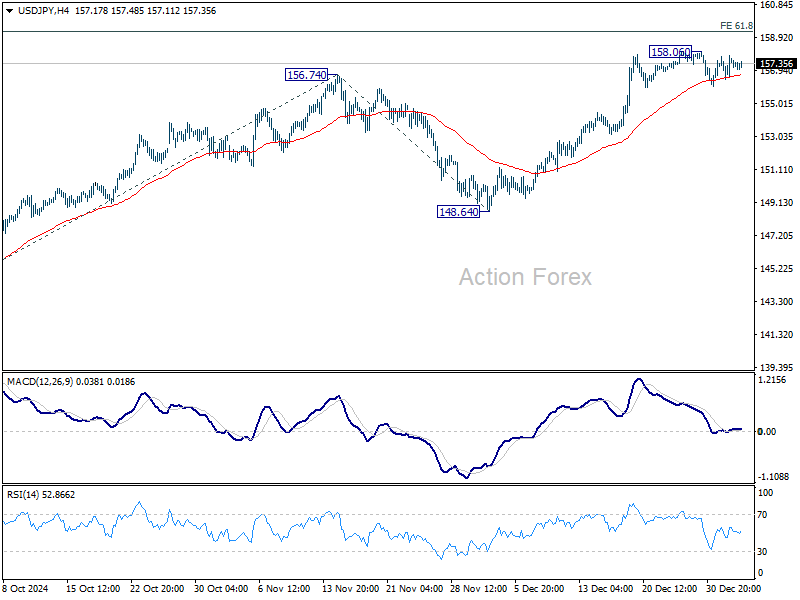
Task: Click the 22 Oct 20:00 time label
Action: (157, 588)
